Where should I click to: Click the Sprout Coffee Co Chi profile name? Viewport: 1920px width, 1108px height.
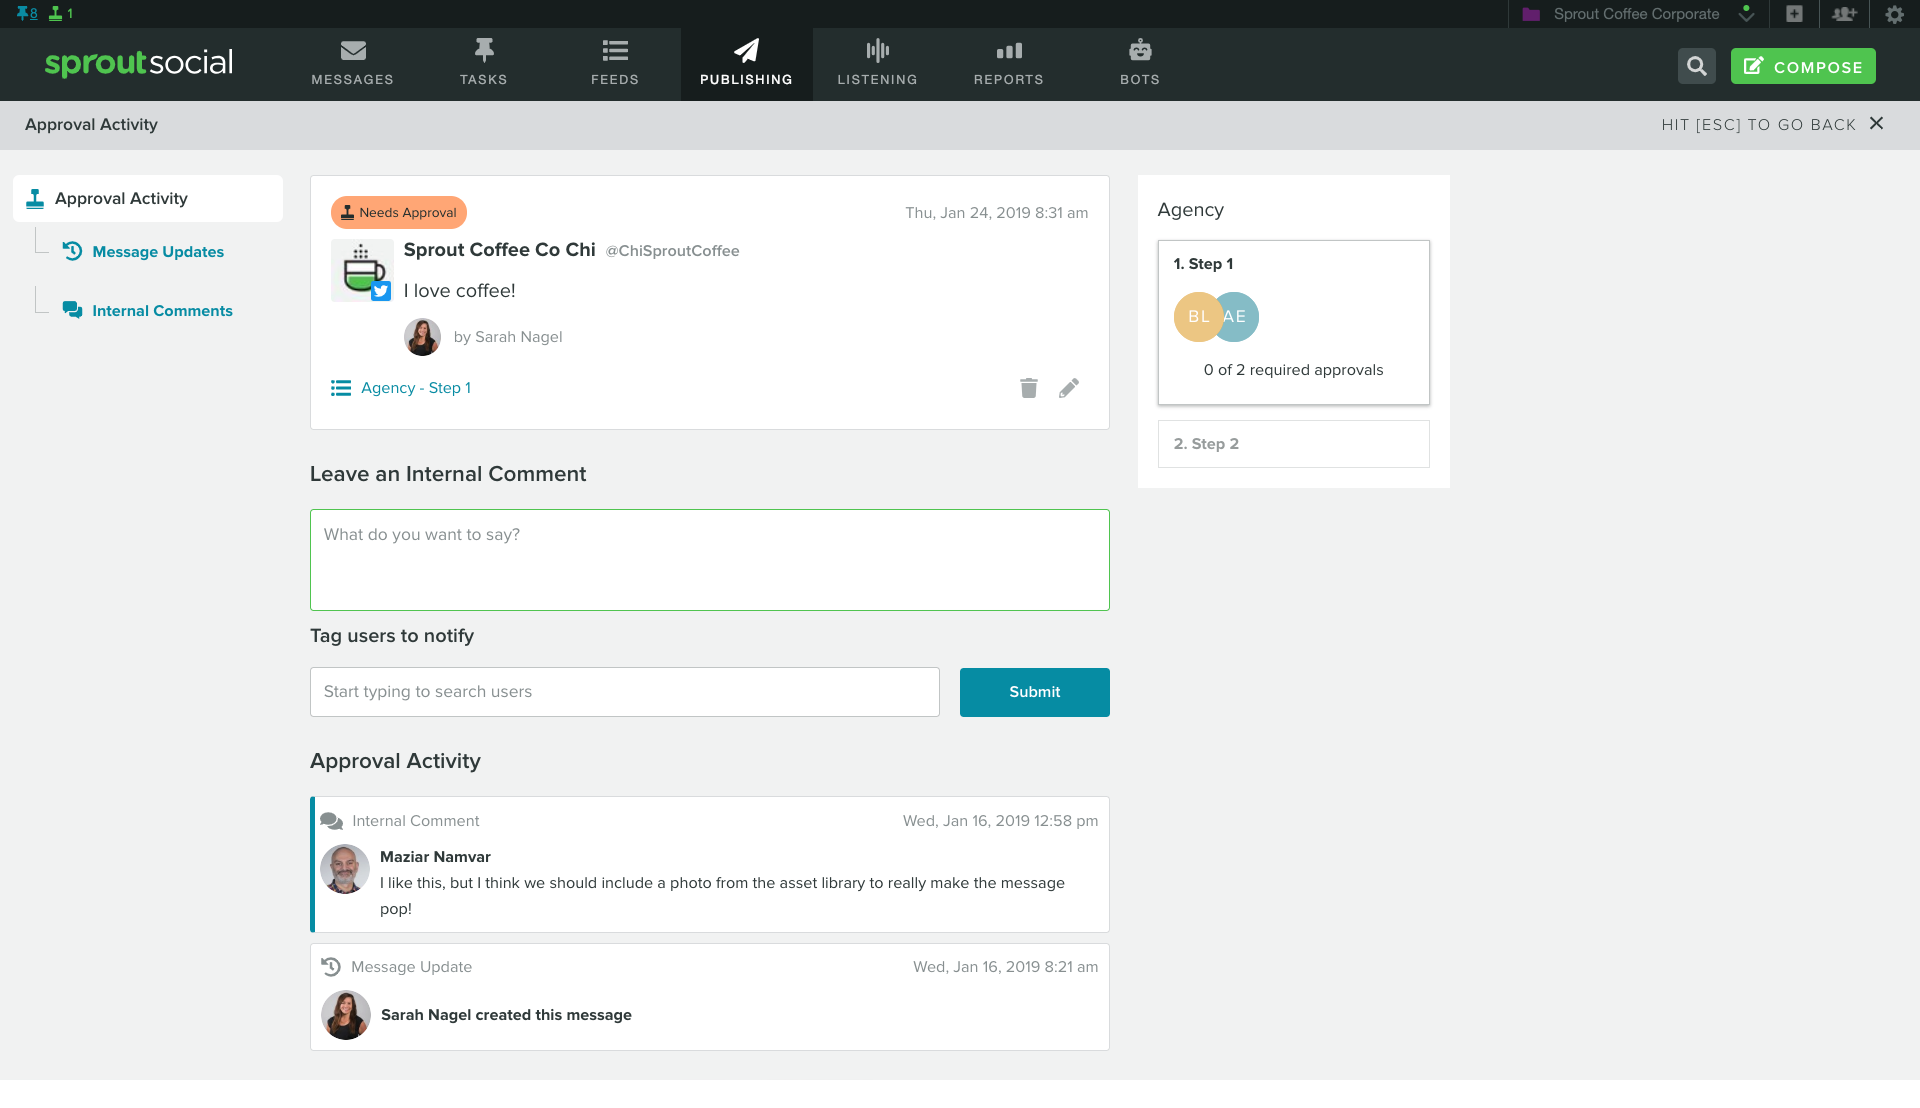499,250
